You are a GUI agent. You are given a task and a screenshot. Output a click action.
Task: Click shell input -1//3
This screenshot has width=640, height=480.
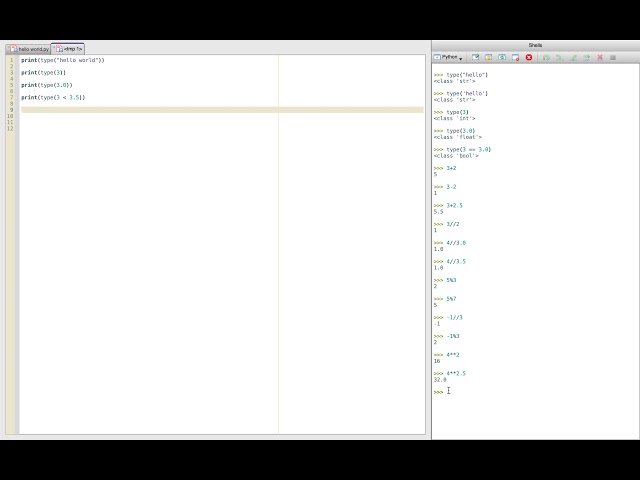pos(454,318)
